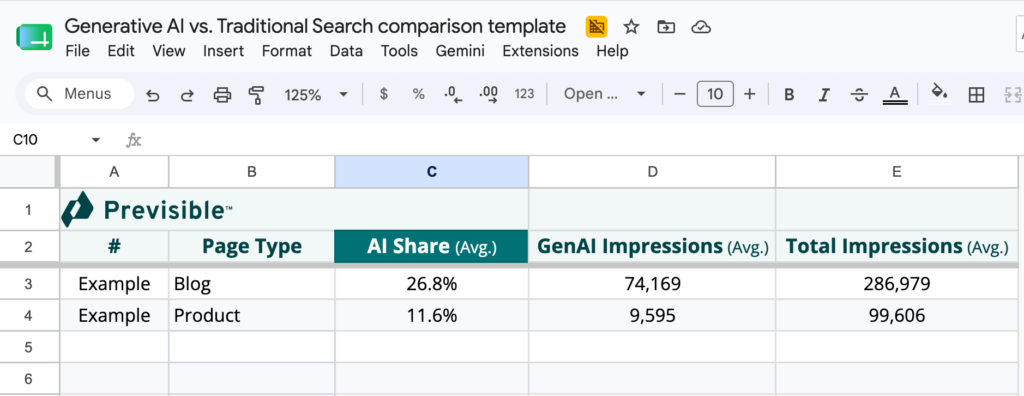Search the Menus box
1024x396 pixels.
pyautogui.click(x=79, y=94)
